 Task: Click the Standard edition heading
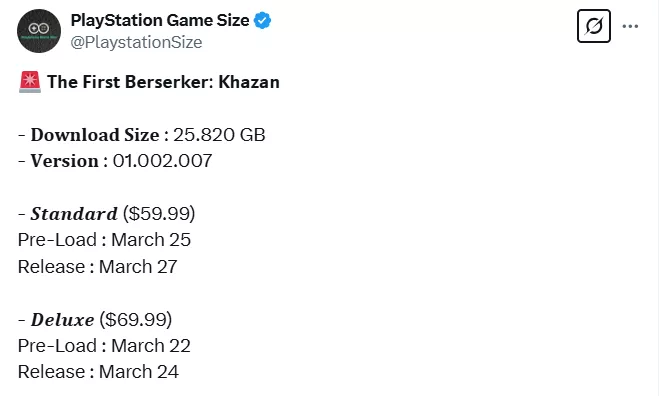(74, 214)
